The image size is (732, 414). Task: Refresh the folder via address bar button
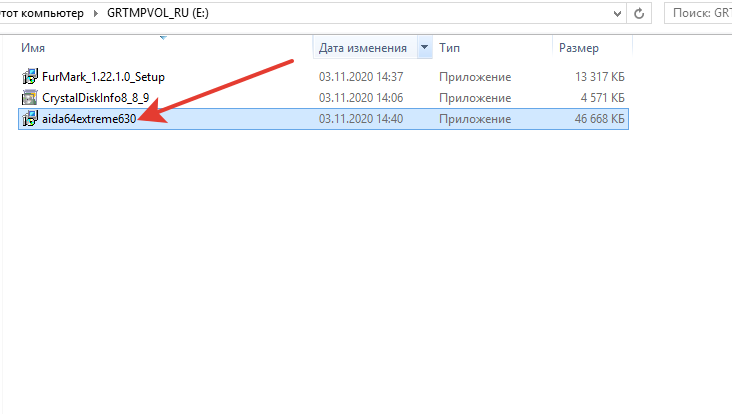point(639,13)
